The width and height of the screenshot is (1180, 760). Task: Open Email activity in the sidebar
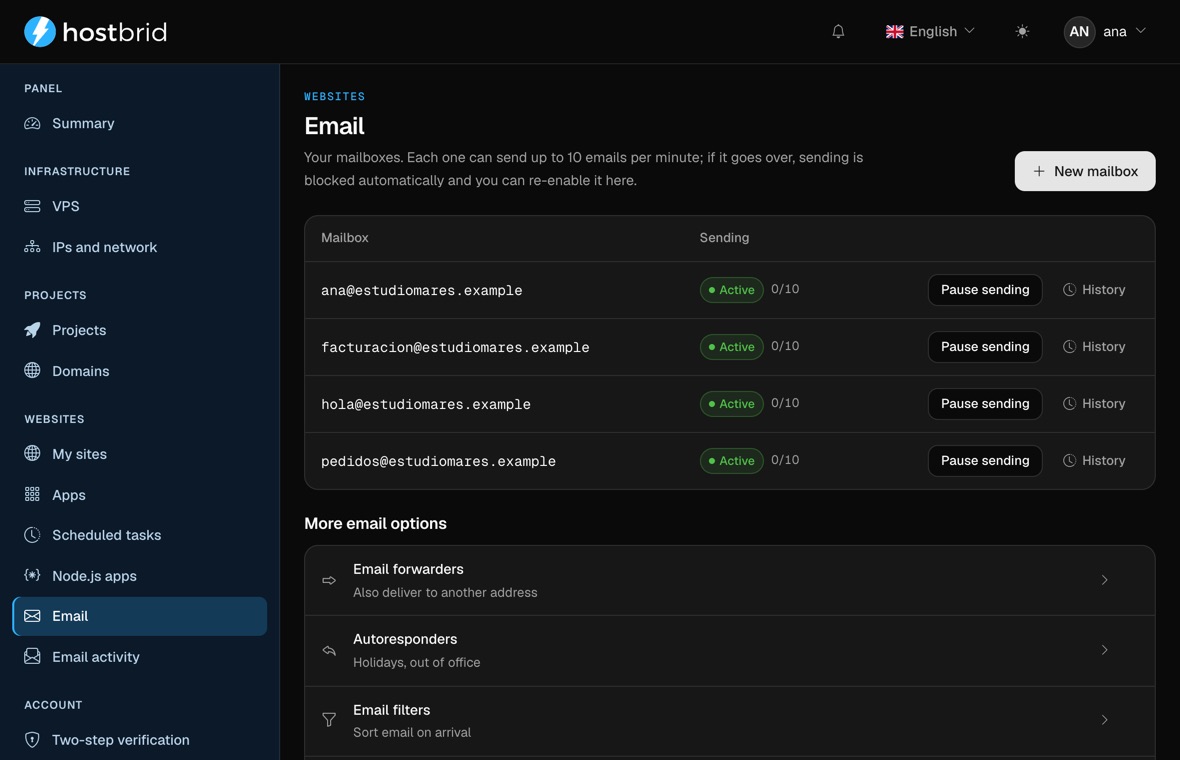[140, 657]
